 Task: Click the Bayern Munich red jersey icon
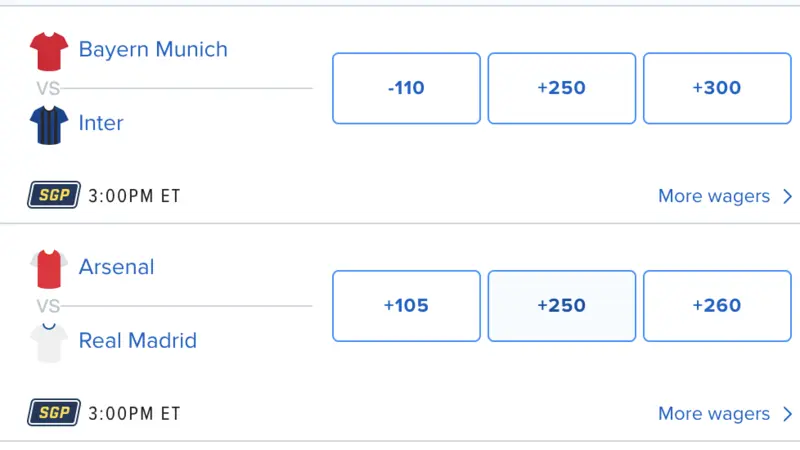click(48, 50)
